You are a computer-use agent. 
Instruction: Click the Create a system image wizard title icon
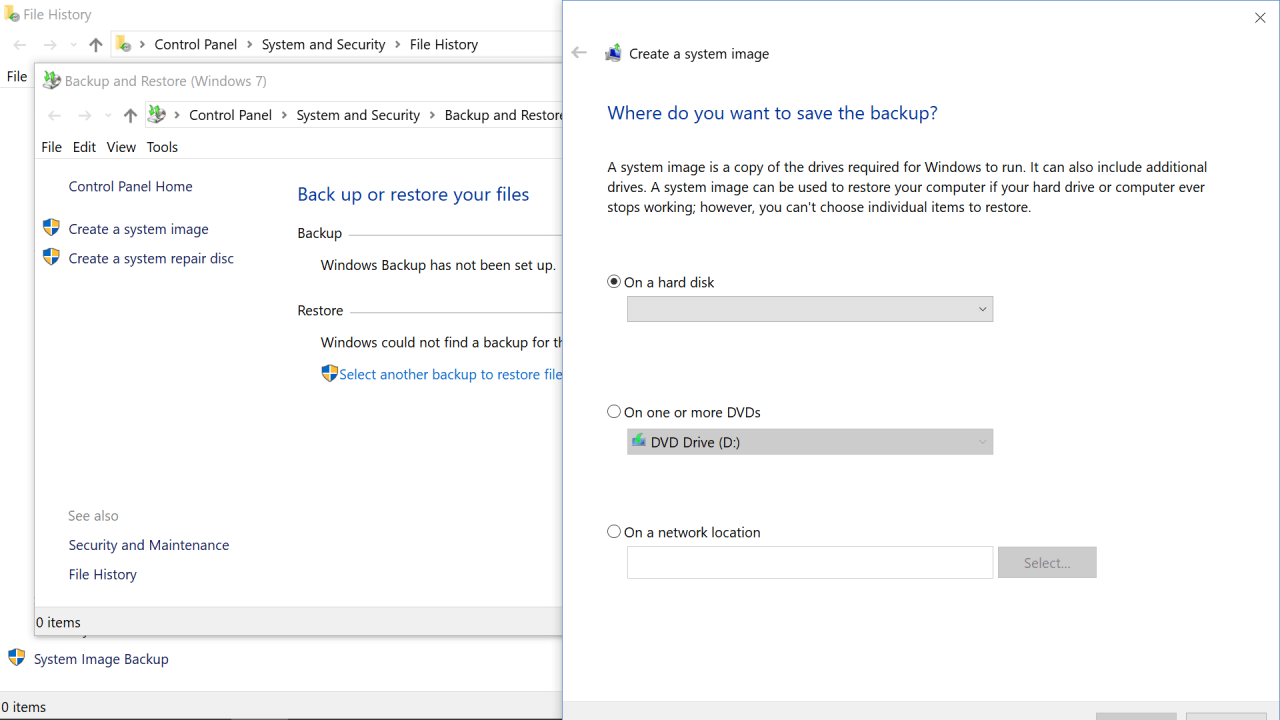(613, 53)
